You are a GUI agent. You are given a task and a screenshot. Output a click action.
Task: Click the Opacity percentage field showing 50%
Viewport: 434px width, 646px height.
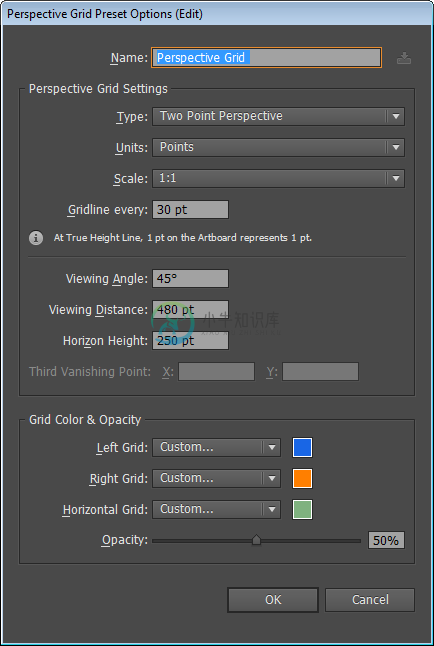tap(386, 540)
